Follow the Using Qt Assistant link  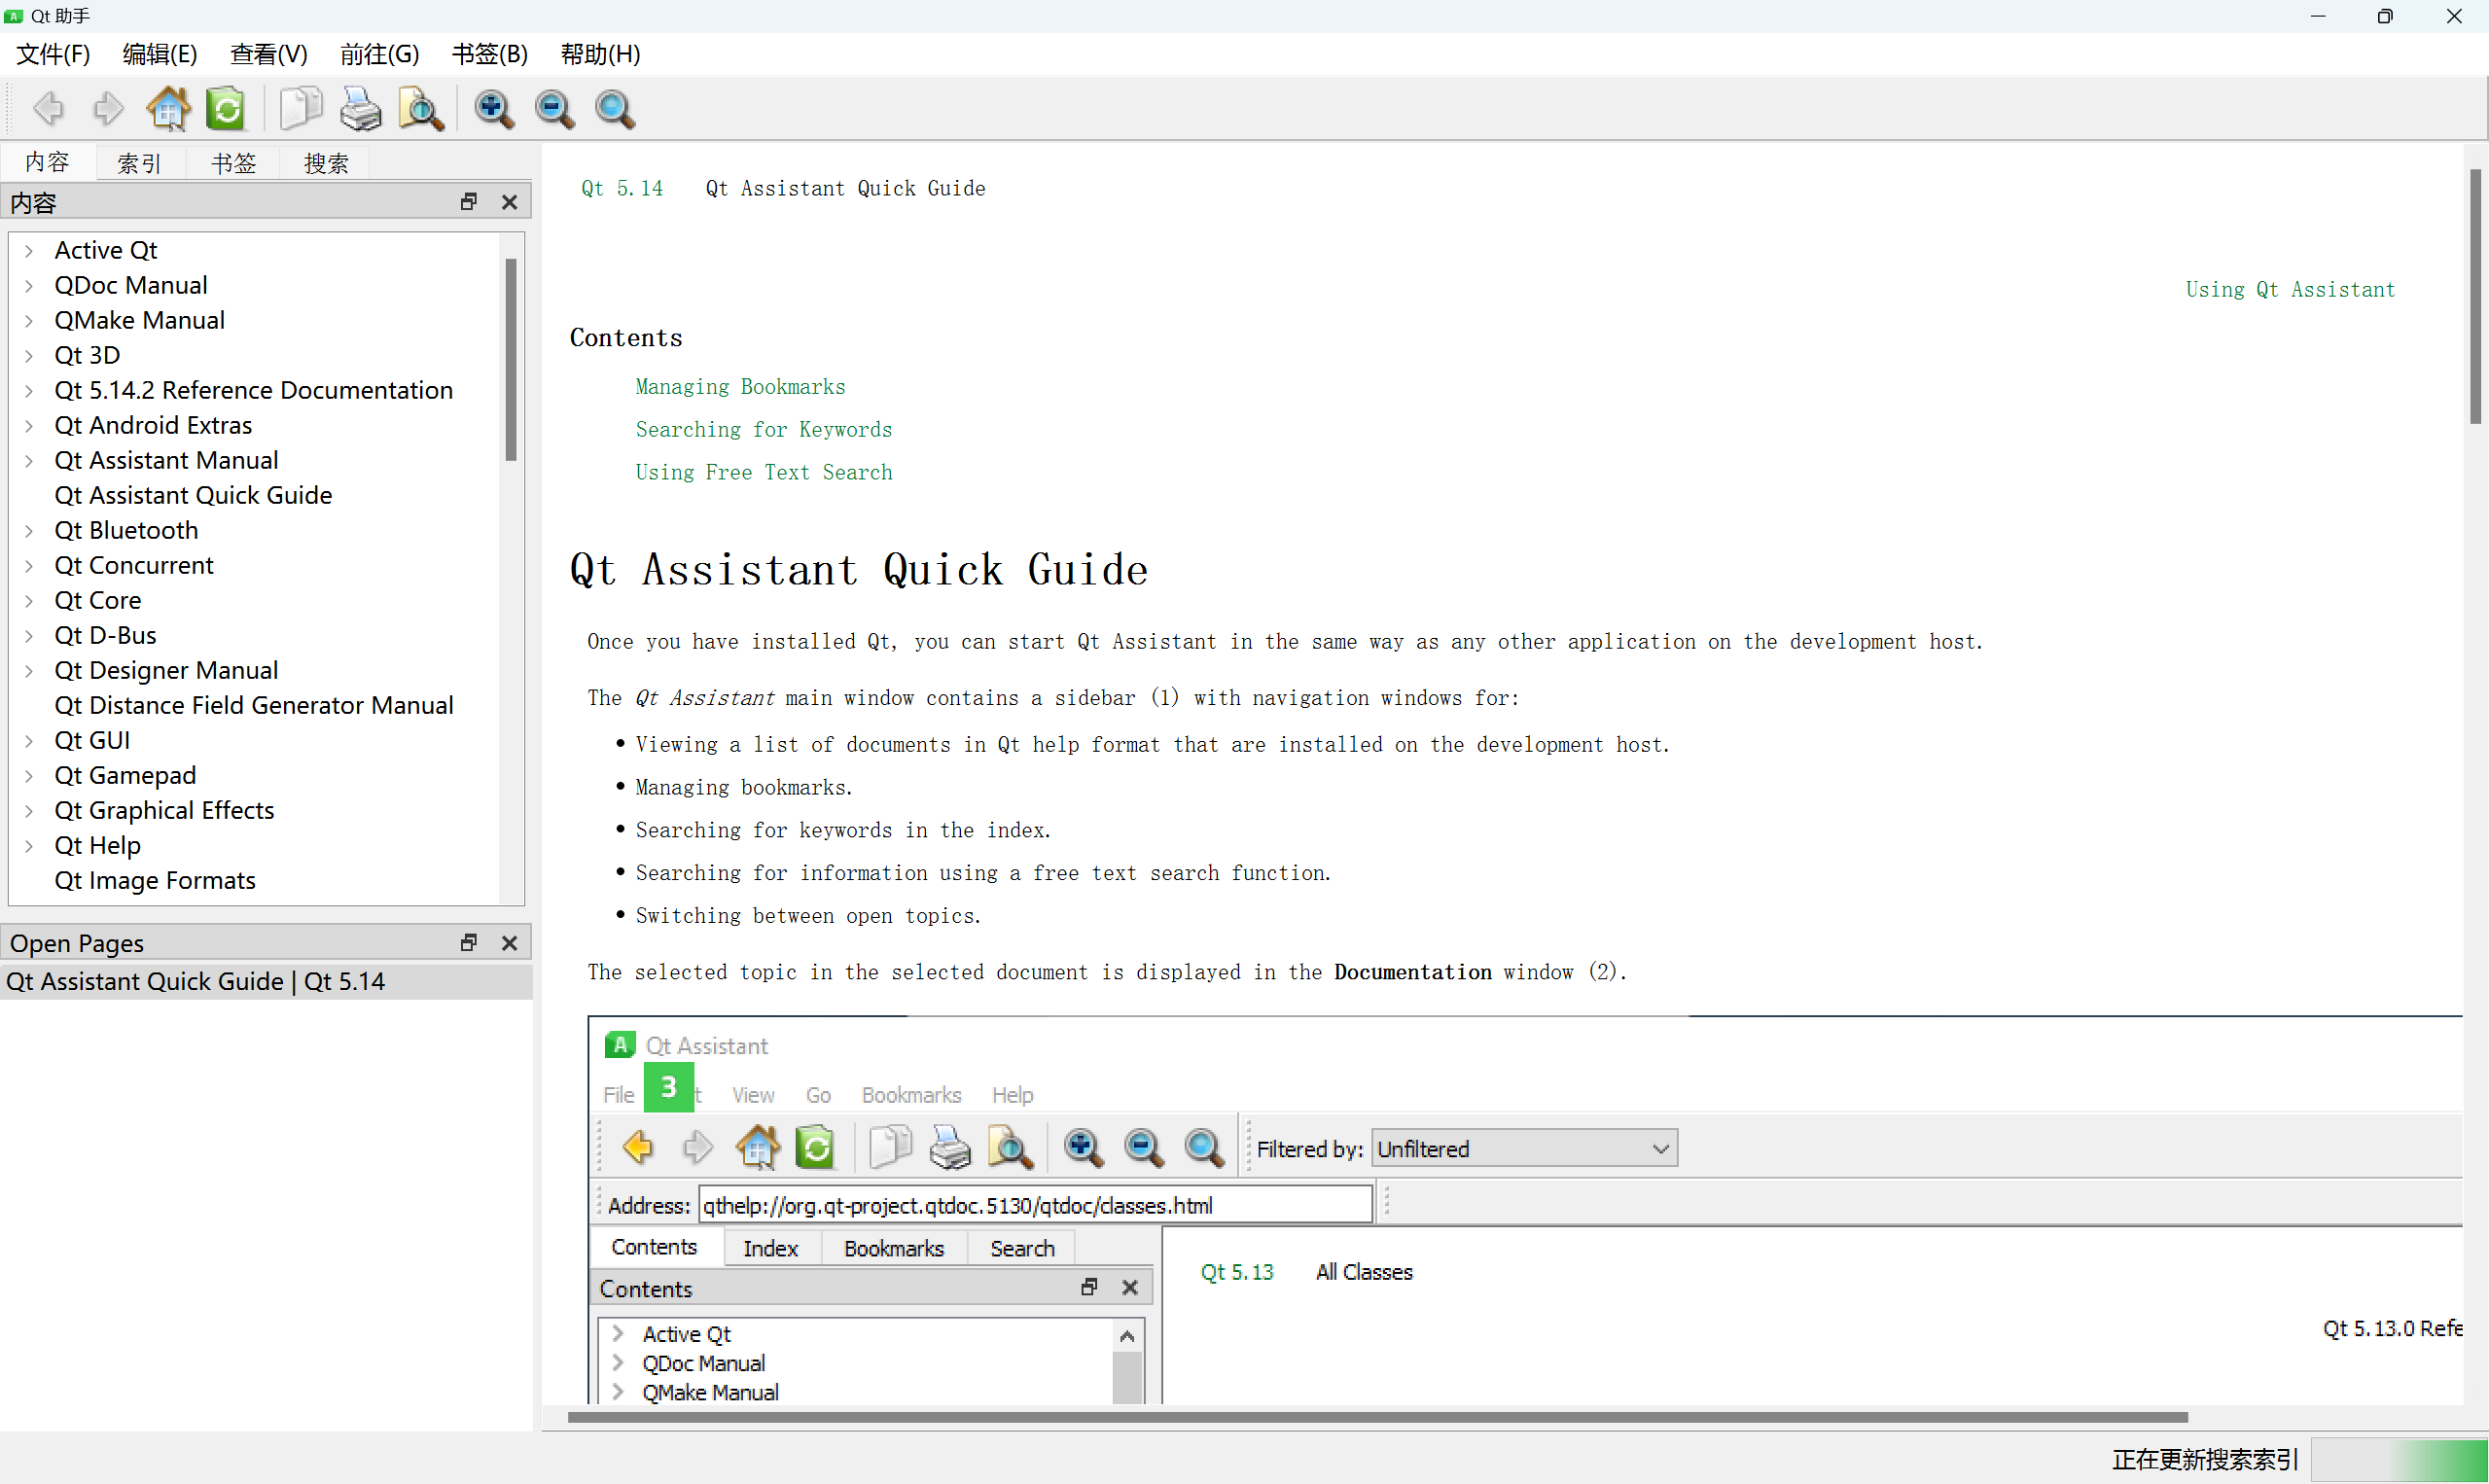(2289, 290)
